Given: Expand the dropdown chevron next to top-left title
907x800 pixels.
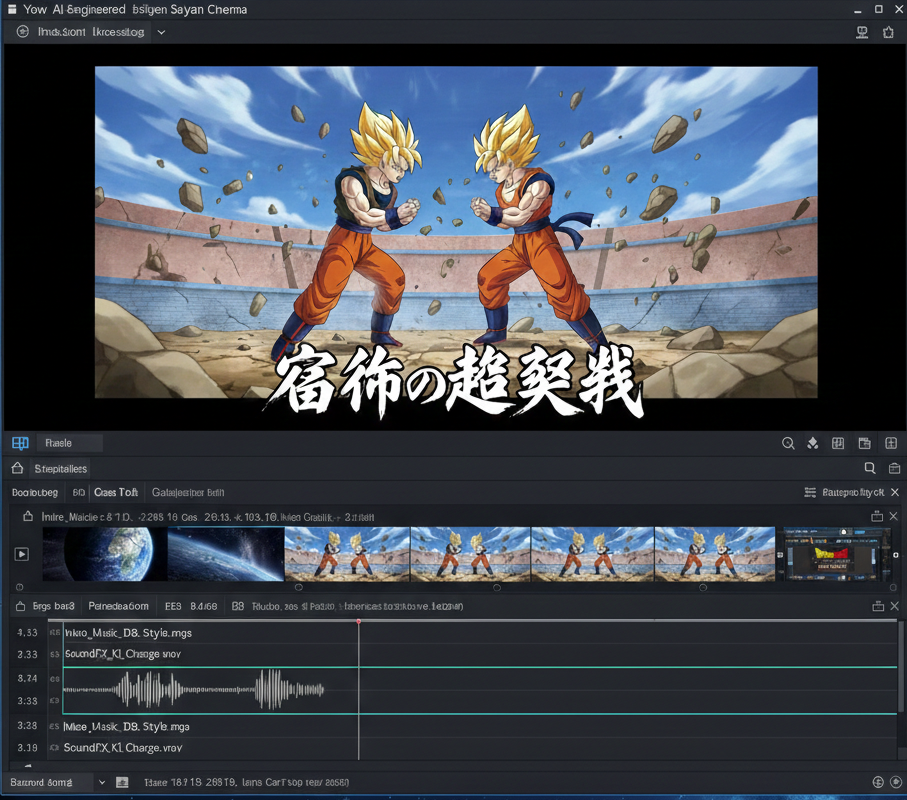Looking at the screenshot, I should coord(161,32).
